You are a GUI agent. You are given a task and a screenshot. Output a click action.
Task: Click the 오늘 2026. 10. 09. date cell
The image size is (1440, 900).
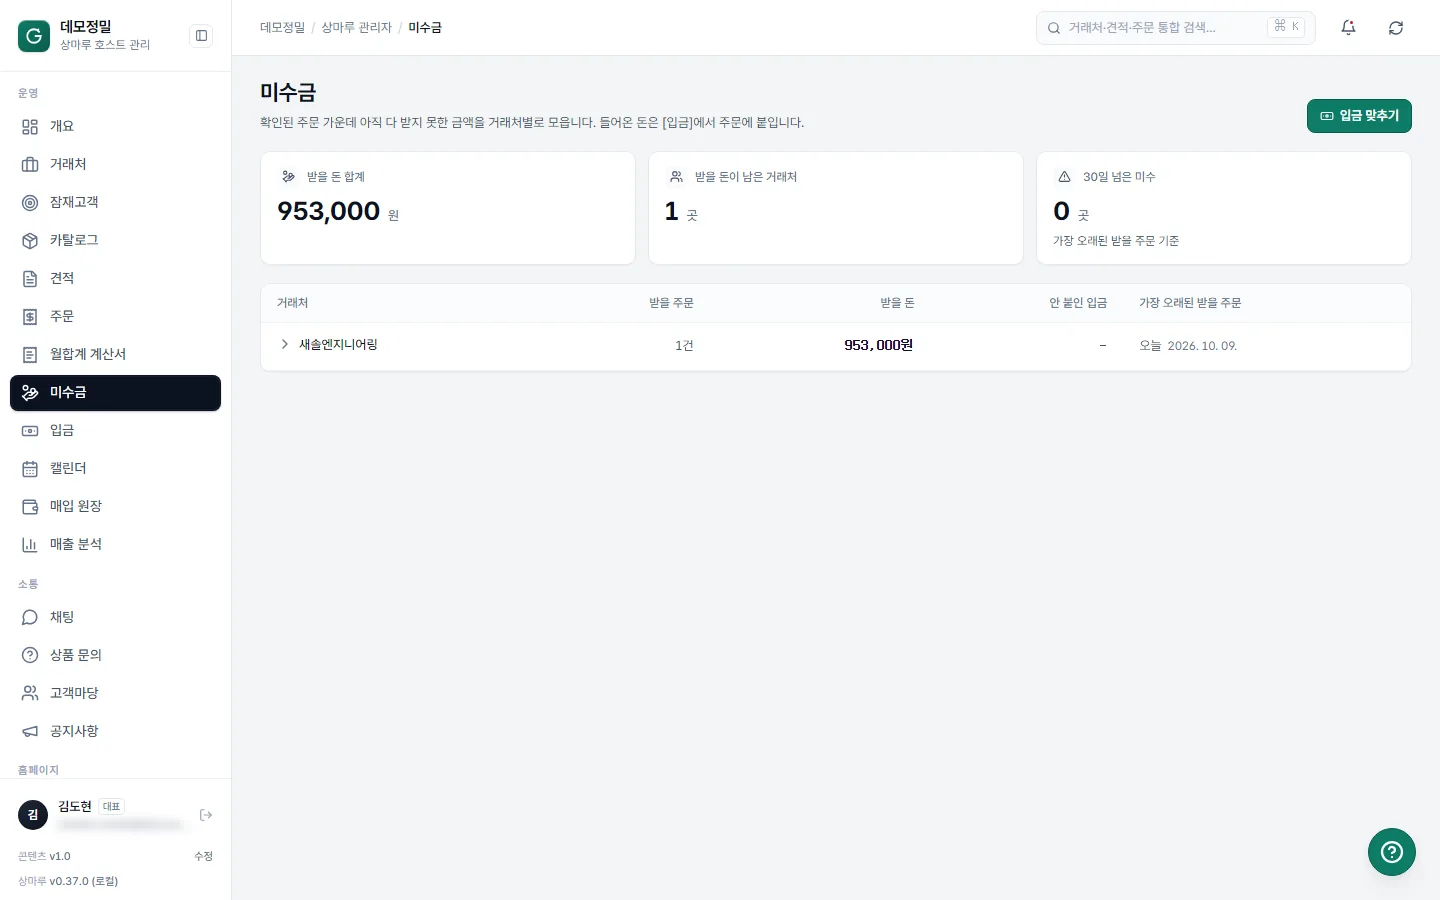pos(1188,346)
